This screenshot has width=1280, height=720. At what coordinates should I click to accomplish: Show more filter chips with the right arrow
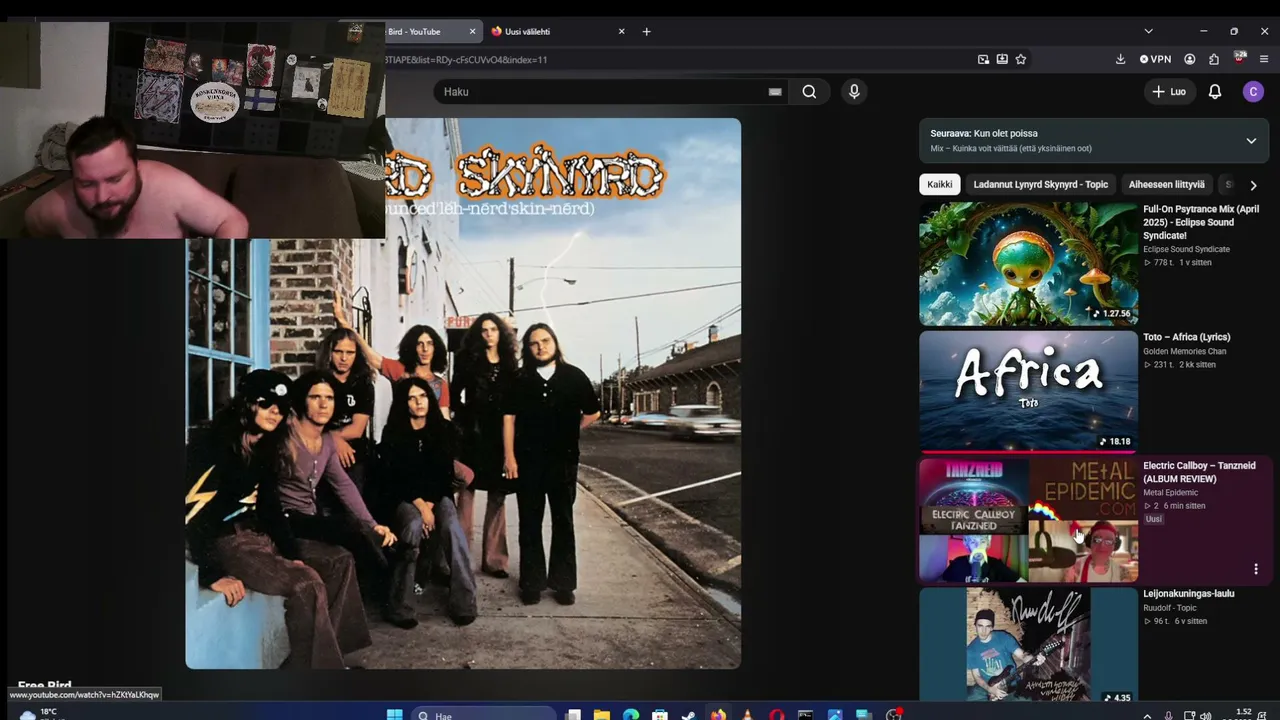tap(1253, 185)
